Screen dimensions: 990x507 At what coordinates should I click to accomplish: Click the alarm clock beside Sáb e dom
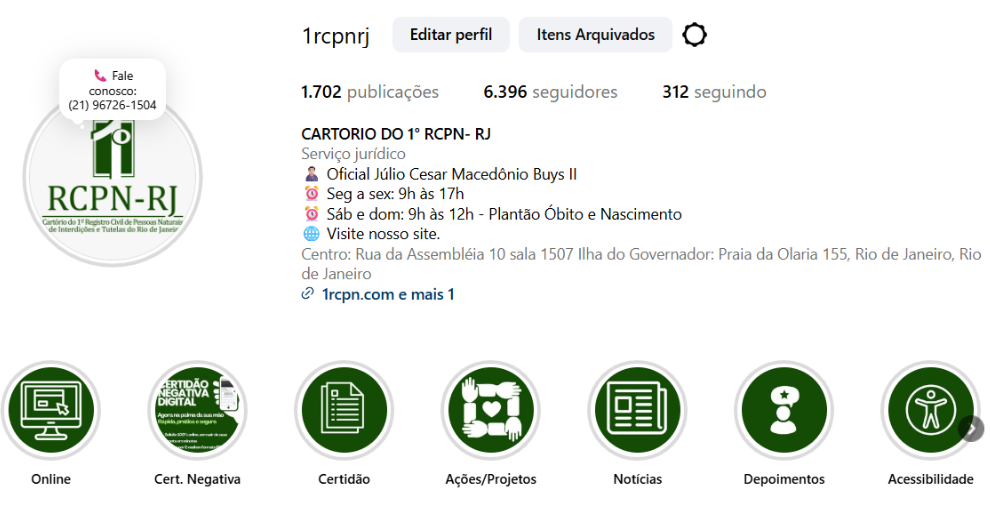(311, 213)
